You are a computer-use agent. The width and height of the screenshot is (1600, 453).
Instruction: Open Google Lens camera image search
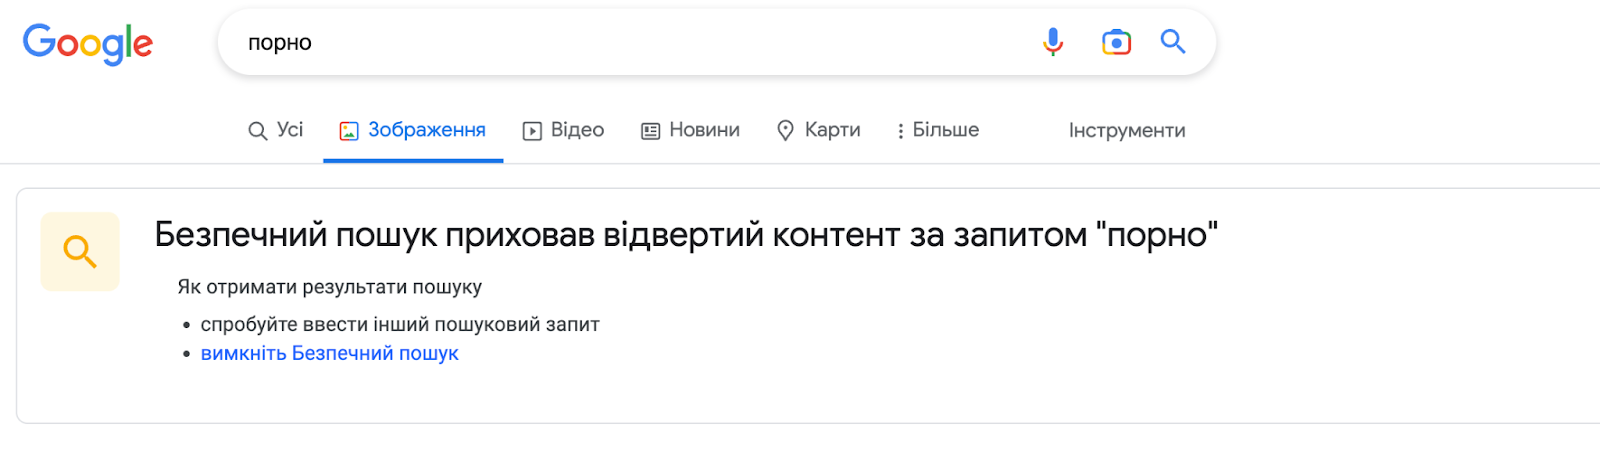coord(1116,42)
